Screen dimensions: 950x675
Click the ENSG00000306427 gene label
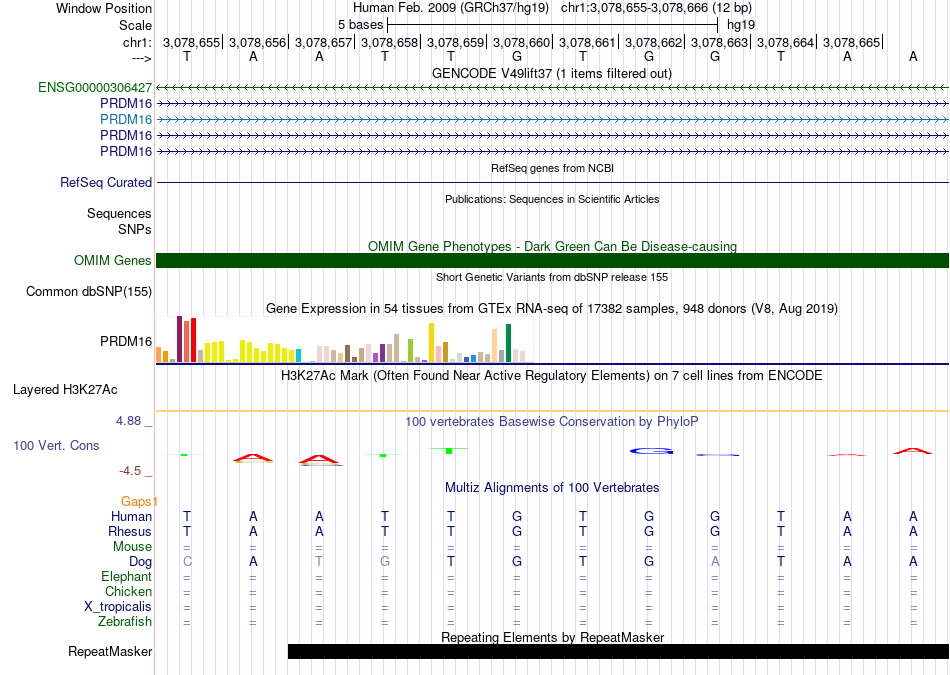[x=95, y=87]
